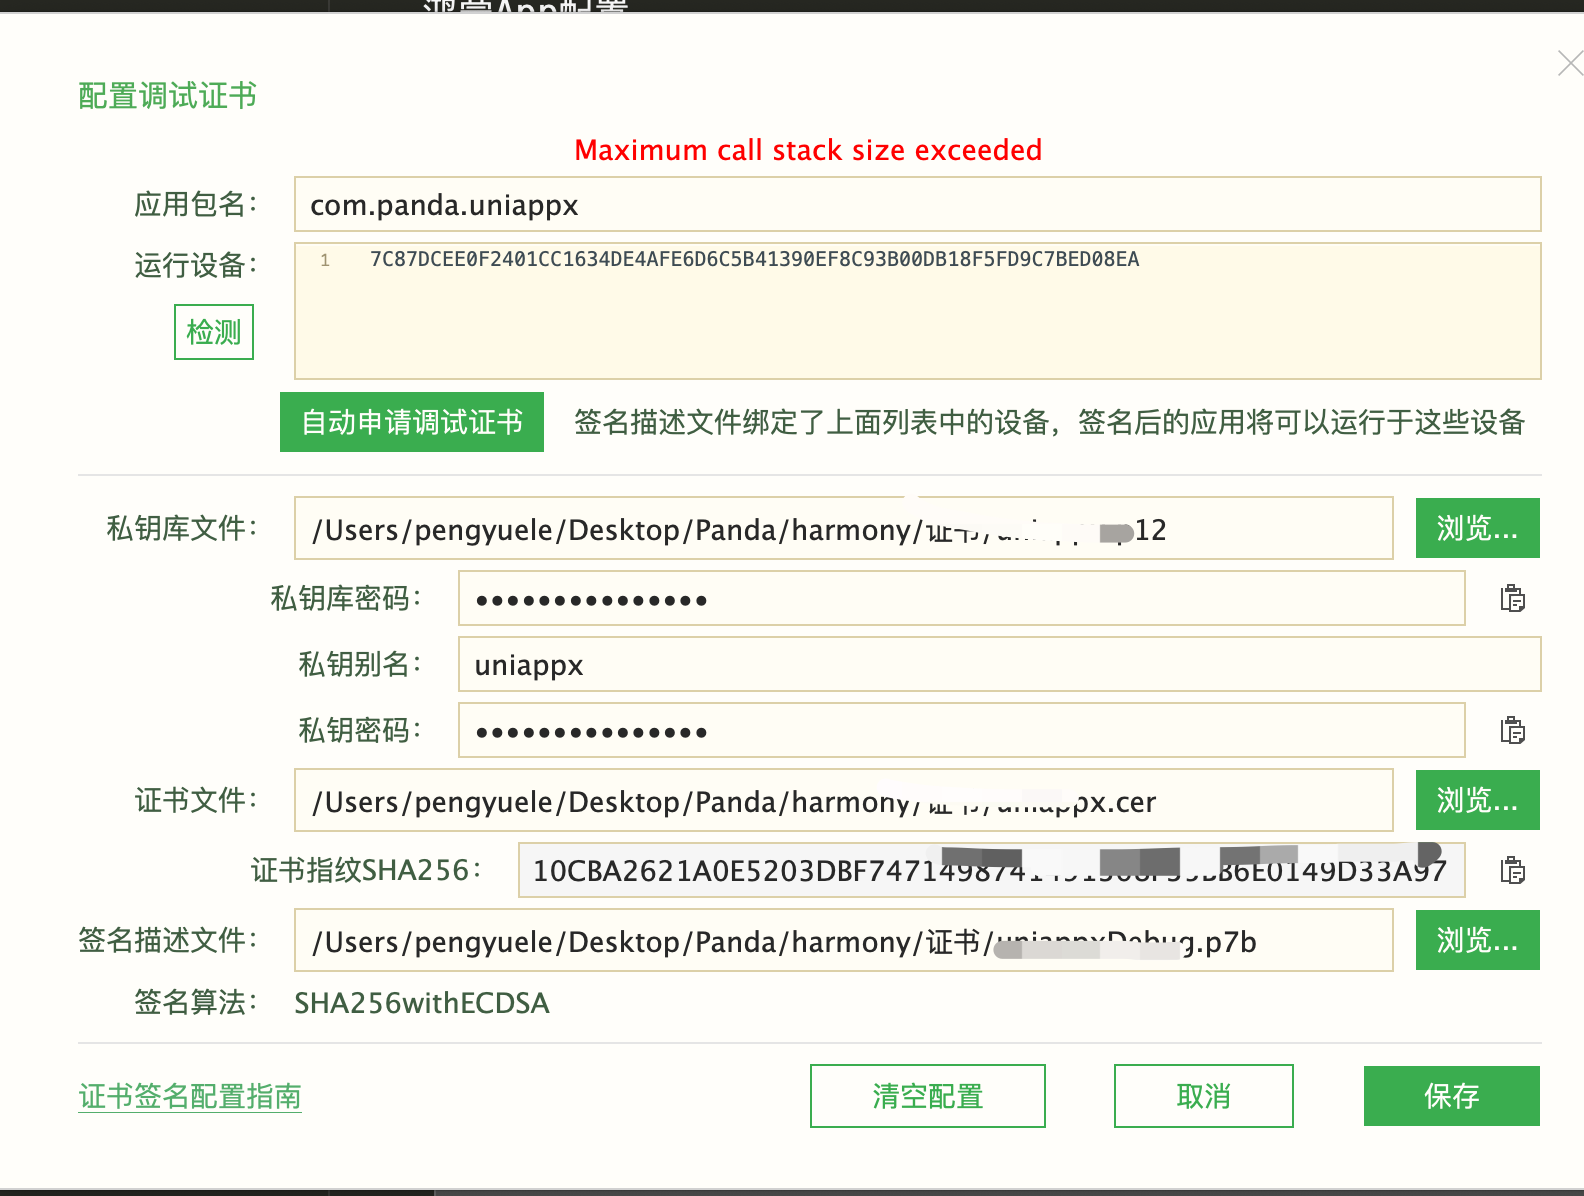Click the 私钥别名 uniappx field
This screenshot has width=1584, height=1196.
pos(999,665)
